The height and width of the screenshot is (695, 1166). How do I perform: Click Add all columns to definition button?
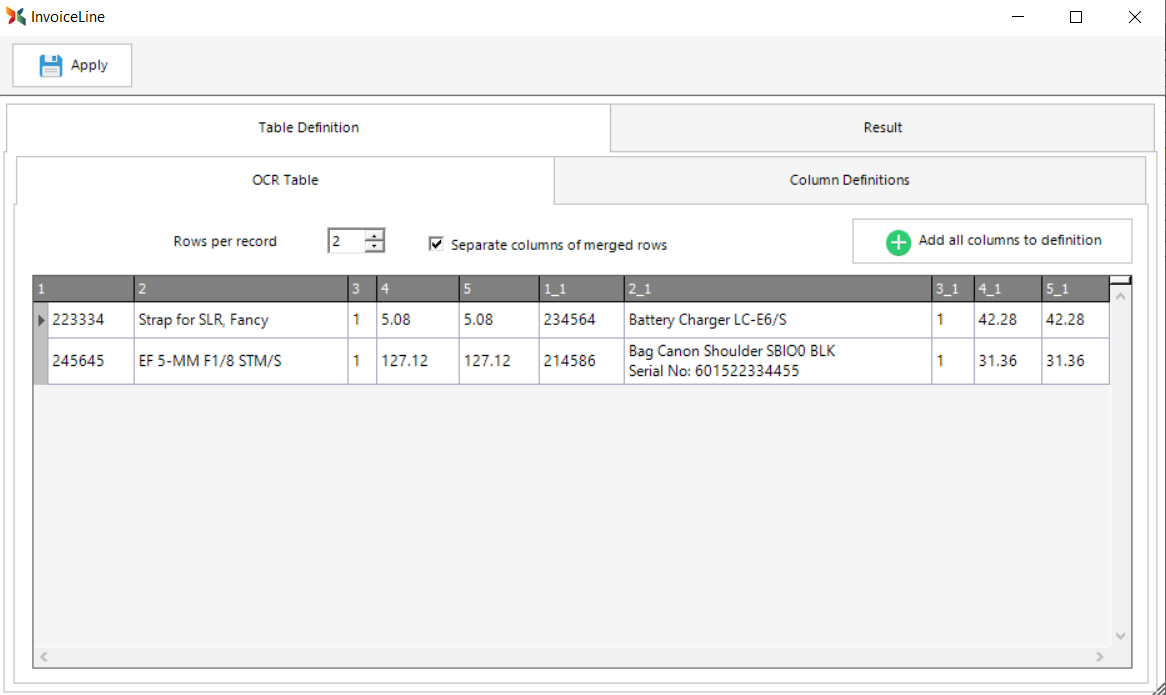pyautogui.click(x=992, y=241)
